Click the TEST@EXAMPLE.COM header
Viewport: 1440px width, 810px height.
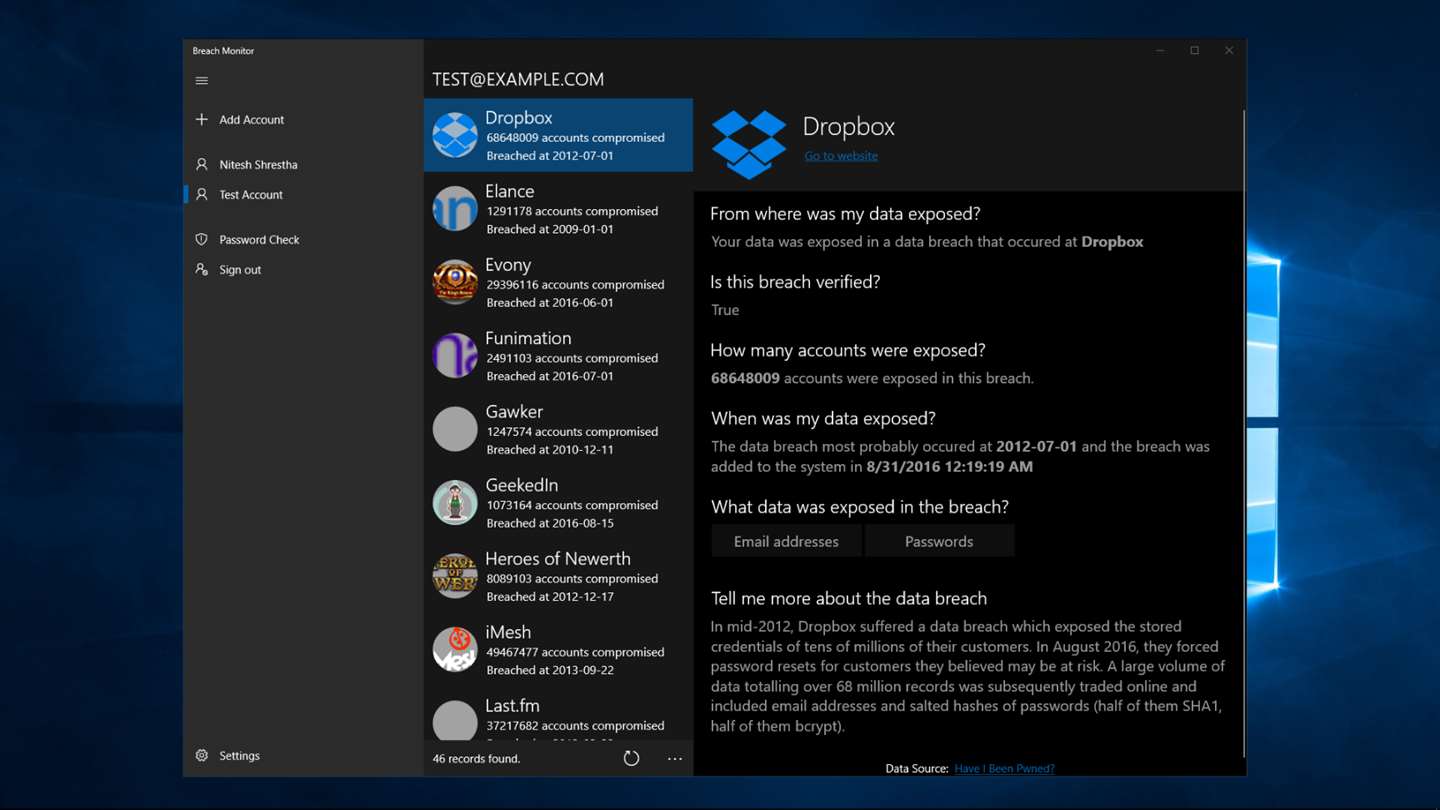point(518,79)
